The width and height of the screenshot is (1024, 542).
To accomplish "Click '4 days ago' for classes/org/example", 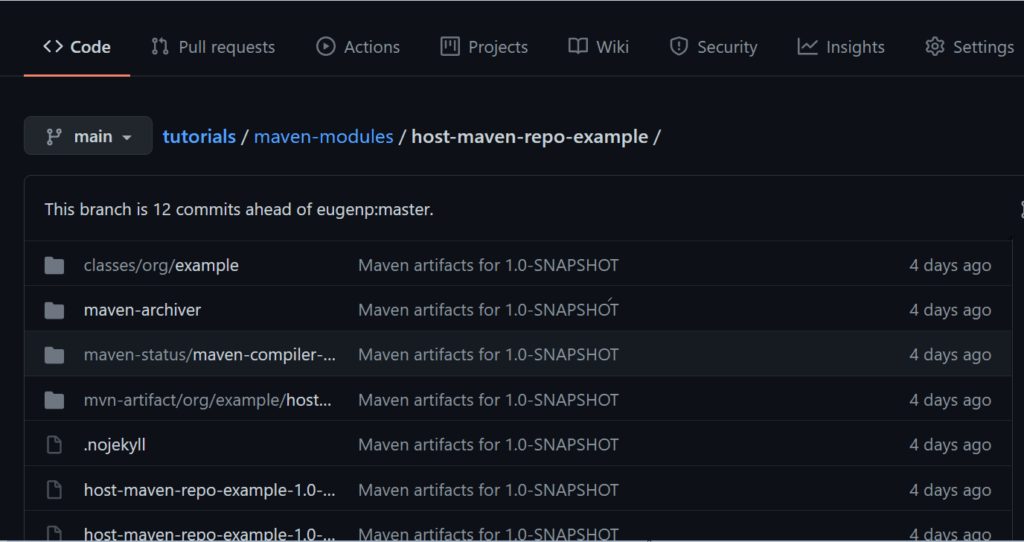I will coord(950,265).
